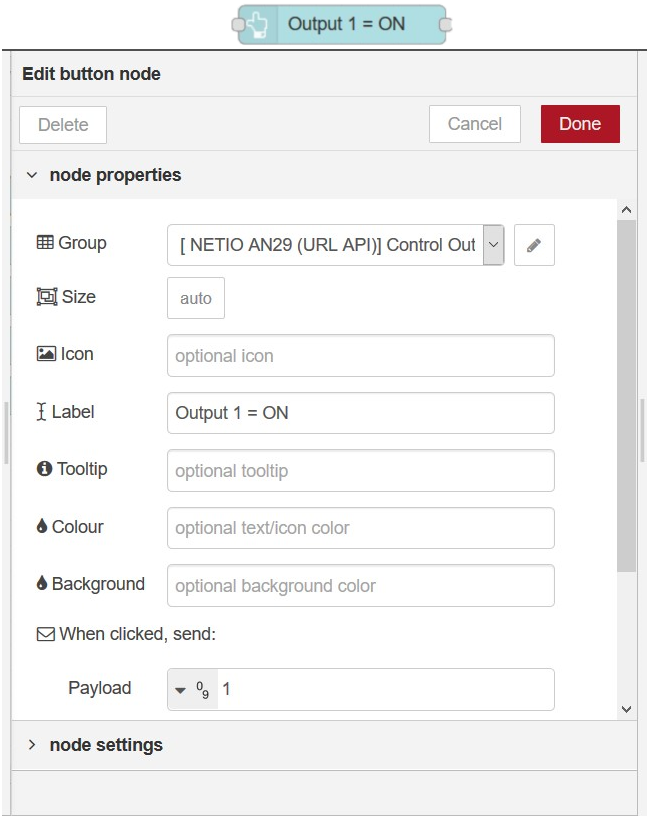Image resolution: width=649 pixels, height=816 pixels.
Task: Click the Label field with Output 1 = ON
Action: [361, 413]
